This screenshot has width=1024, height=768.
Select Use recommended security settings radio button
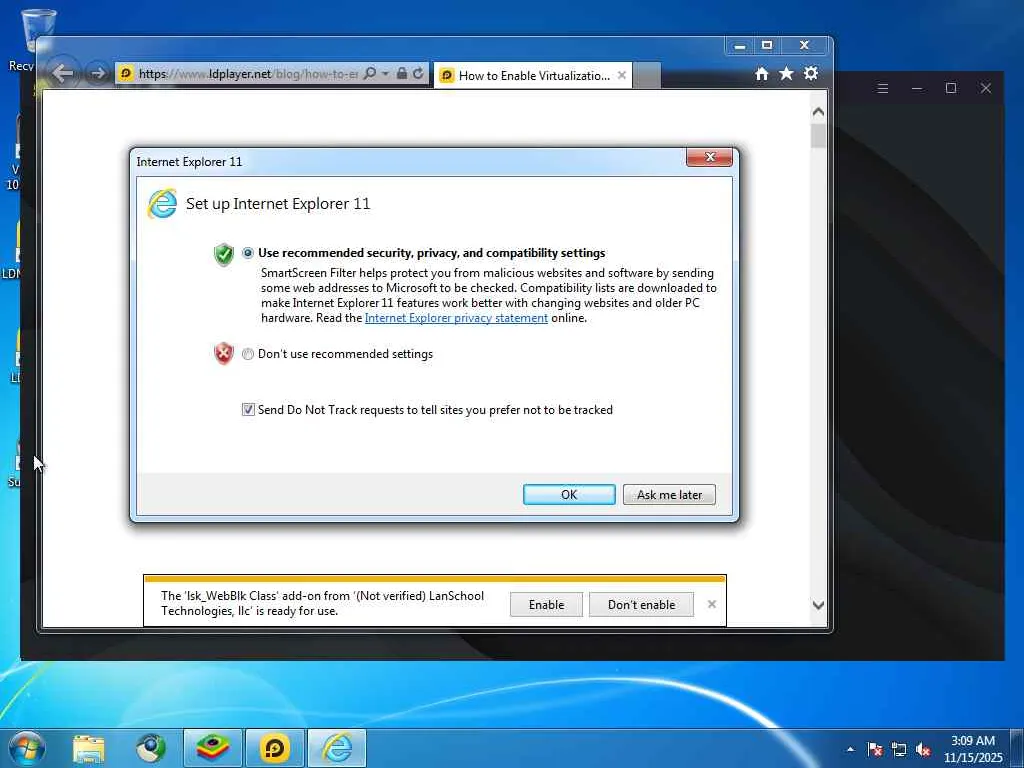point(248,253)
